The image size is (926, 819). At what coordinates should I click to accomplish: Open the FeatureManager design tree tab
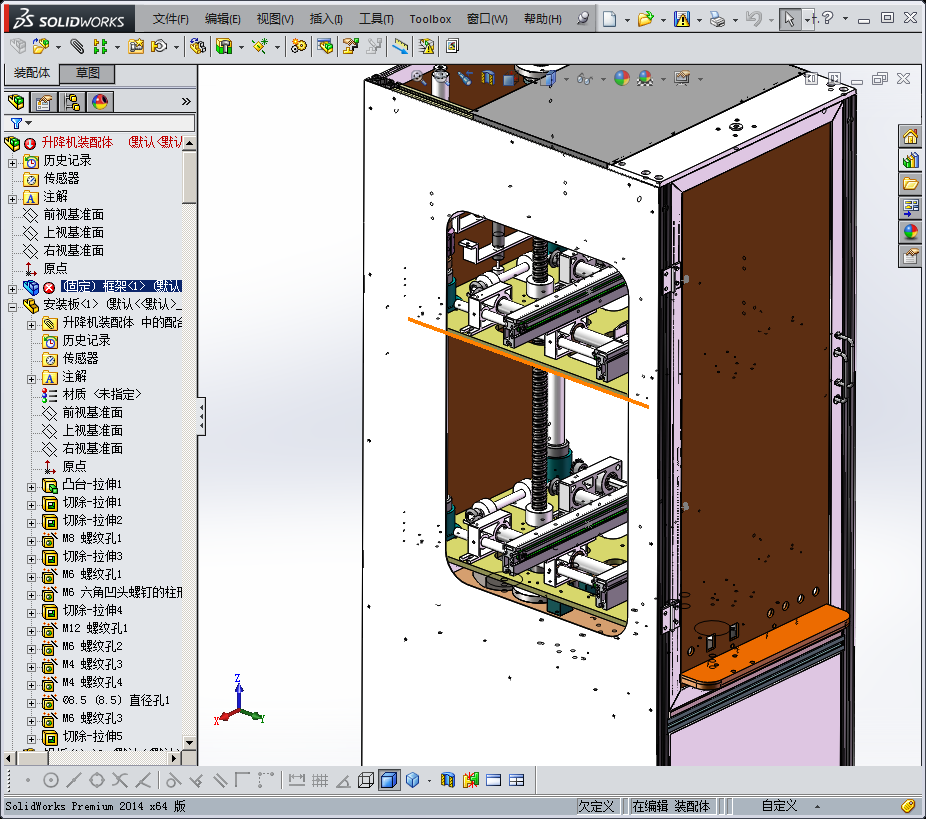pos(17,102)
